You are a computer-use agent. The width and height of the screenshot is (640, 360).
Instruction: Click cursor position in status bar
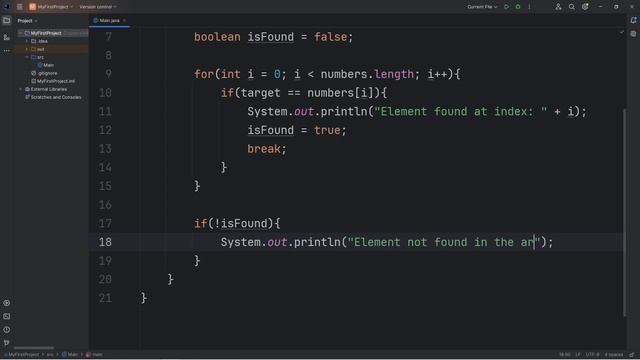click(x=564, y=355)
